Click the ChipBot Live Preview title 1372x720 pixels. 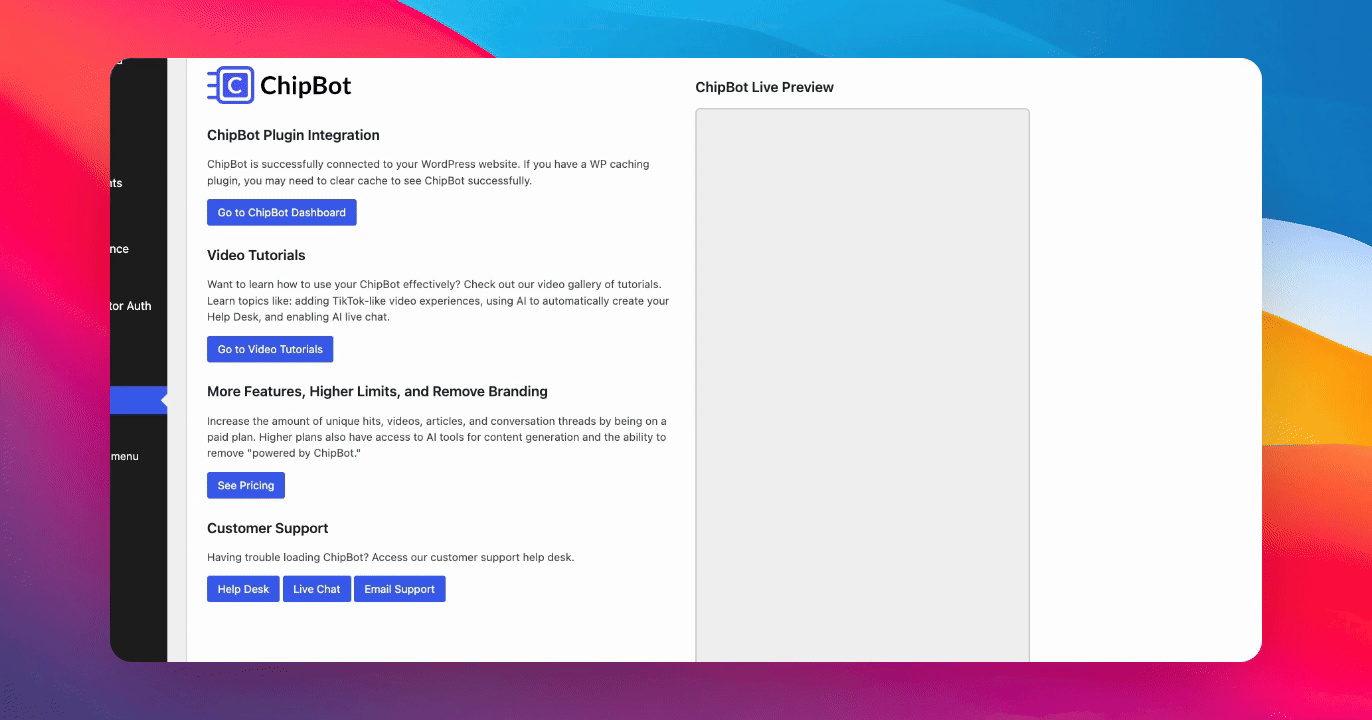click(x=765, y=87)
